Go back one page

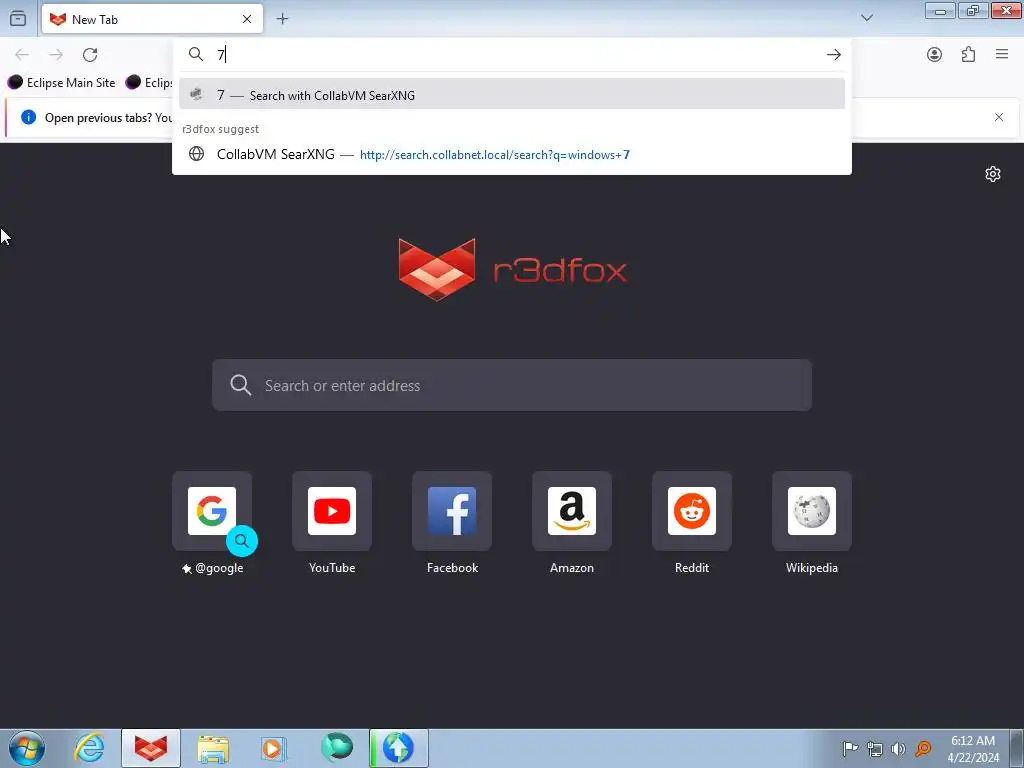coord(22,55)
